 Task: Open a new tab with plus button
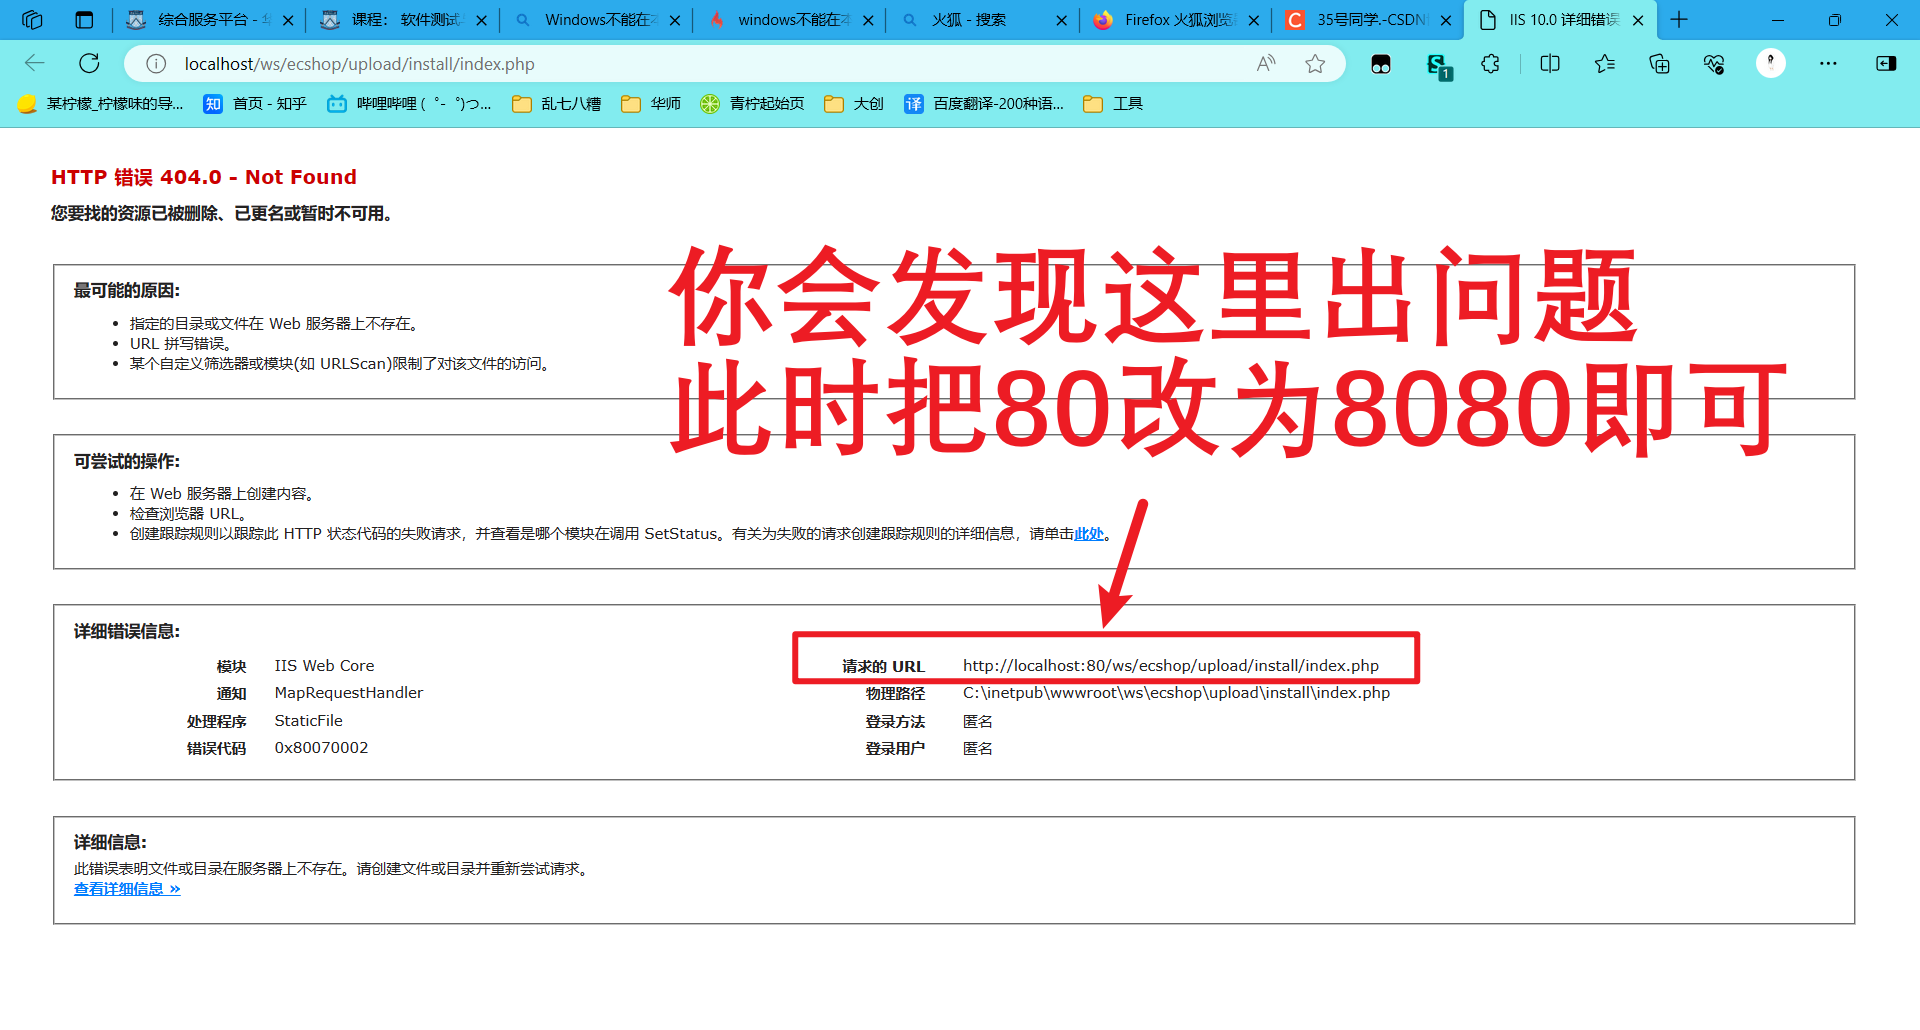1679,20
